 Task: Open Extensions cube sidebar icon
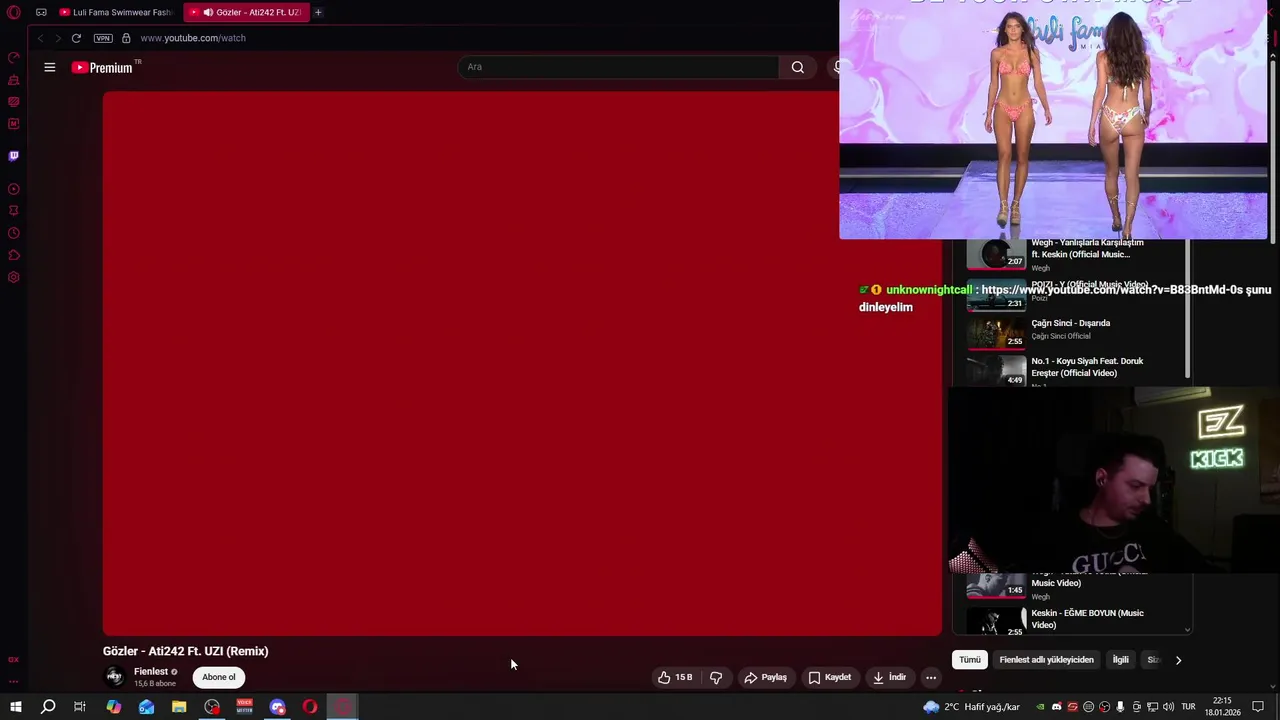pyautogui.click(x=14, y=255)
